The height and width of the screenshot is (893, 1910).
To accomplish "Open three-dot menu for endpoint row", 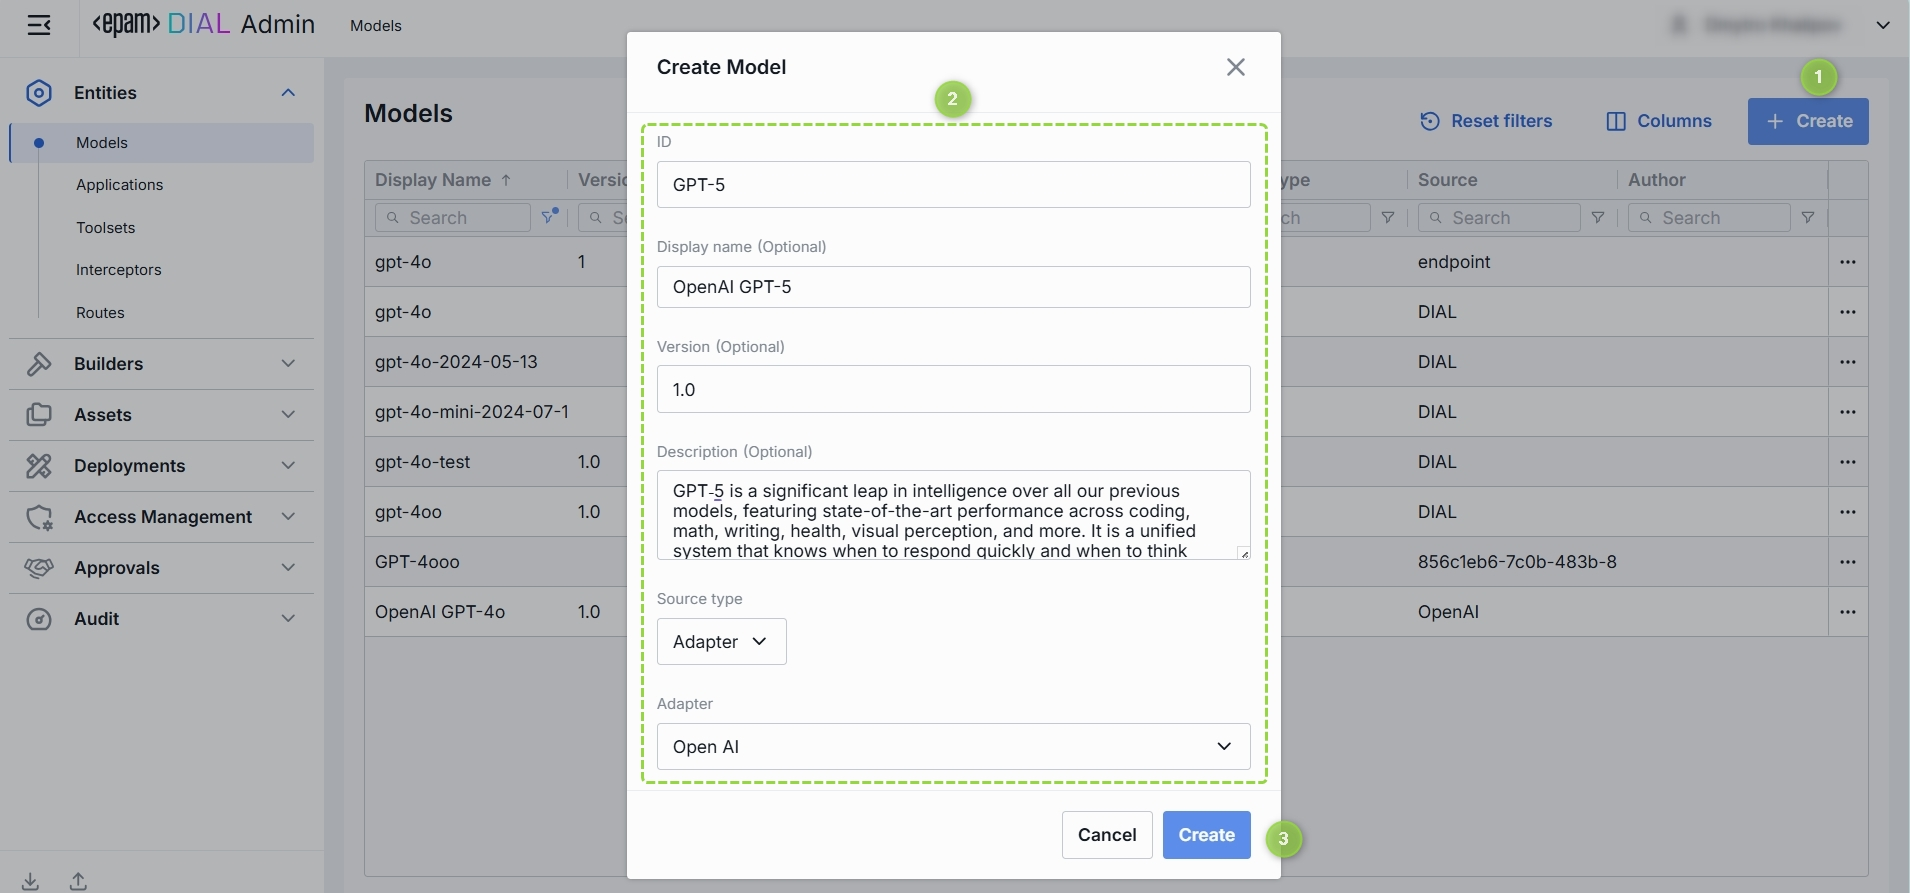I will (1847, 262).
